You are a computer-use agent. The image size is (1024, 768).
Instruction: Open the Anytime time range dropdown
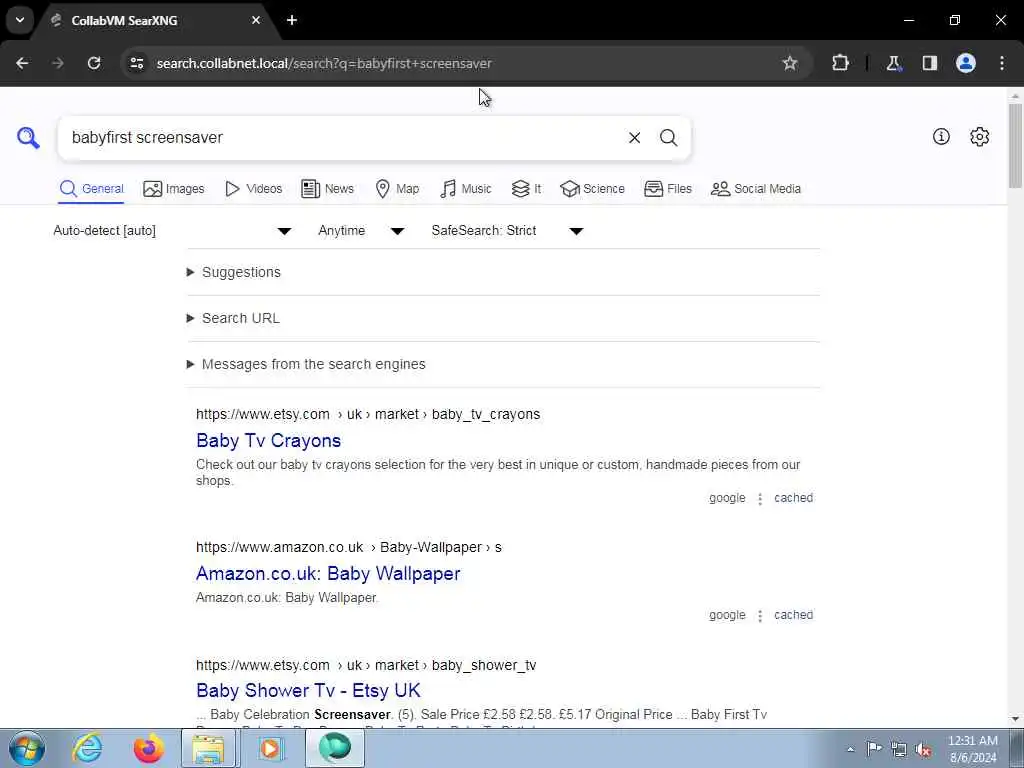(361, 231)
